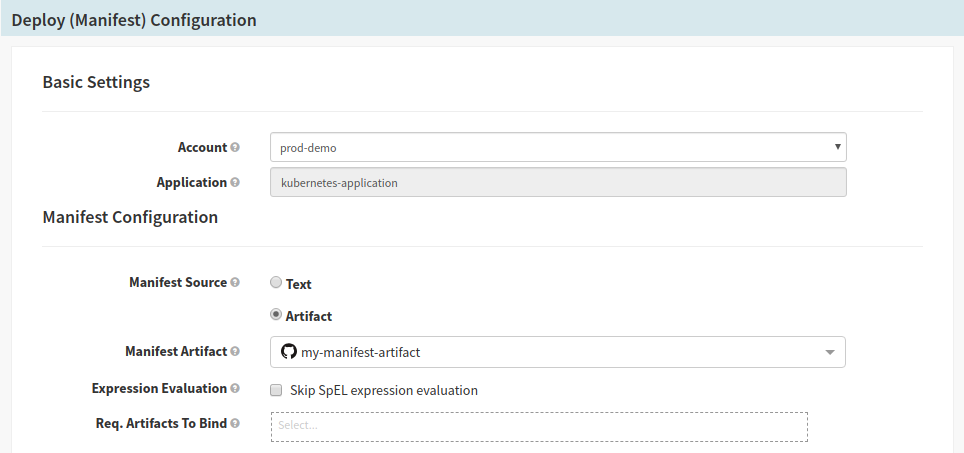
Task: Click the GitHub icon in the artifact selector
Action: (x=289, y=352)
